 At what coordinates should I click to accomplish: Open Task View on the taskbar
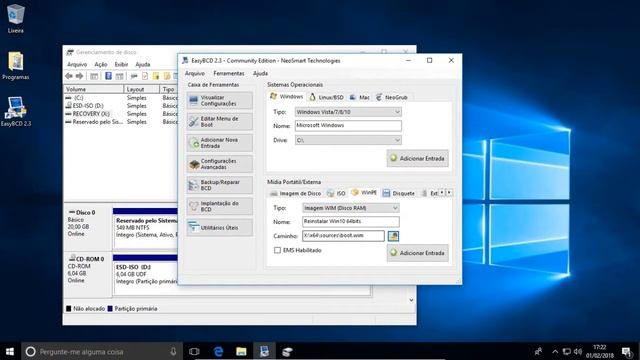click(x=194, y=351)
